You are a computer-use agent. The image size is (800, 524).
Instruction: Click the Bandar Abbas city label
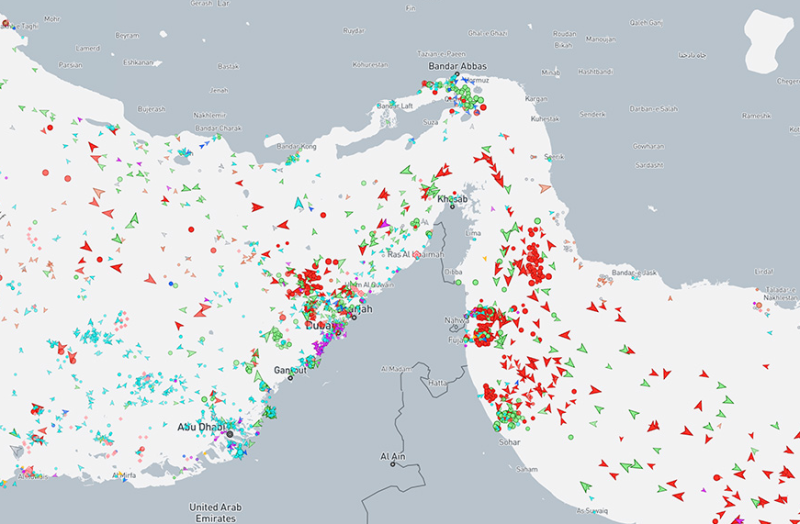click(x=455, y=66)
